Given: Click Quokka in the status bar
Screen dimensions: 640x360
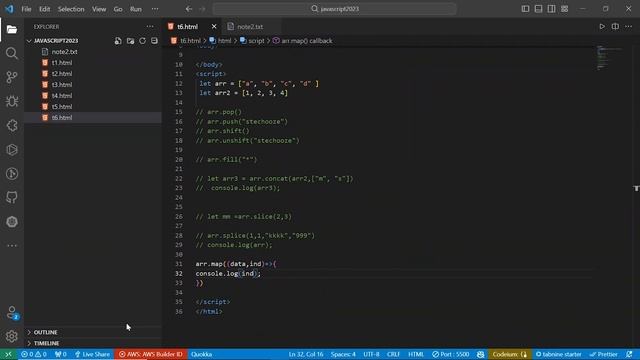Looking at the screenshot, I should tap(201, 354).
